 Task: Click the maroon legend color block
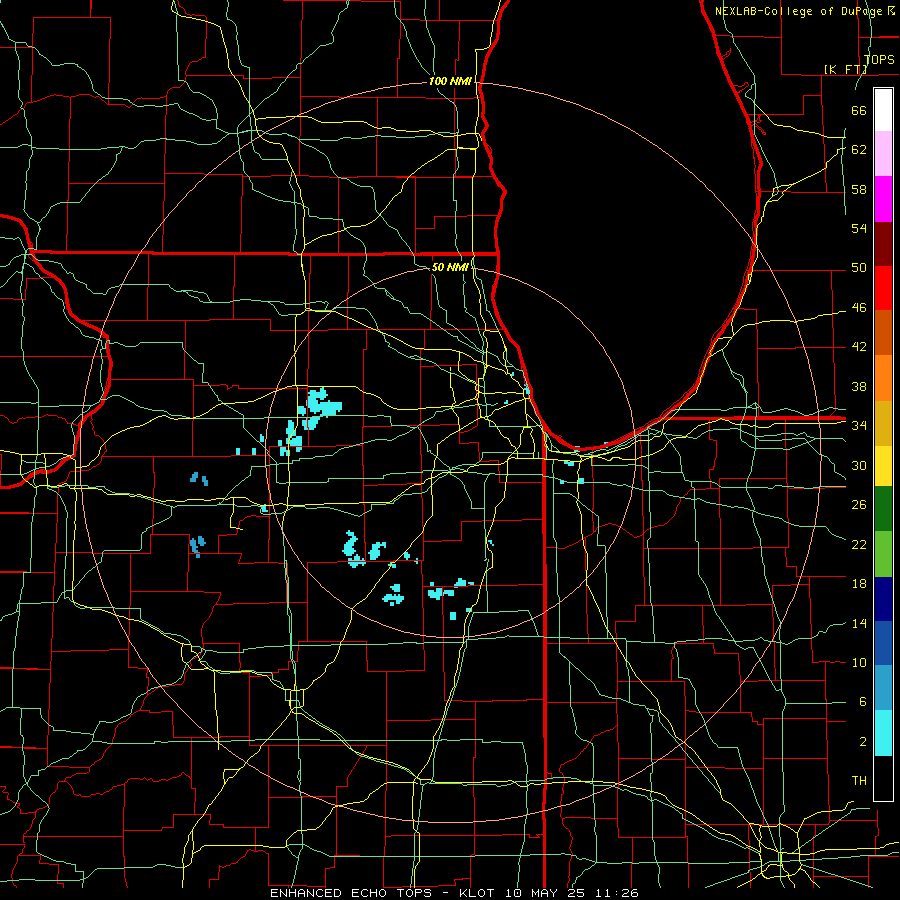[x=883, y=243]
